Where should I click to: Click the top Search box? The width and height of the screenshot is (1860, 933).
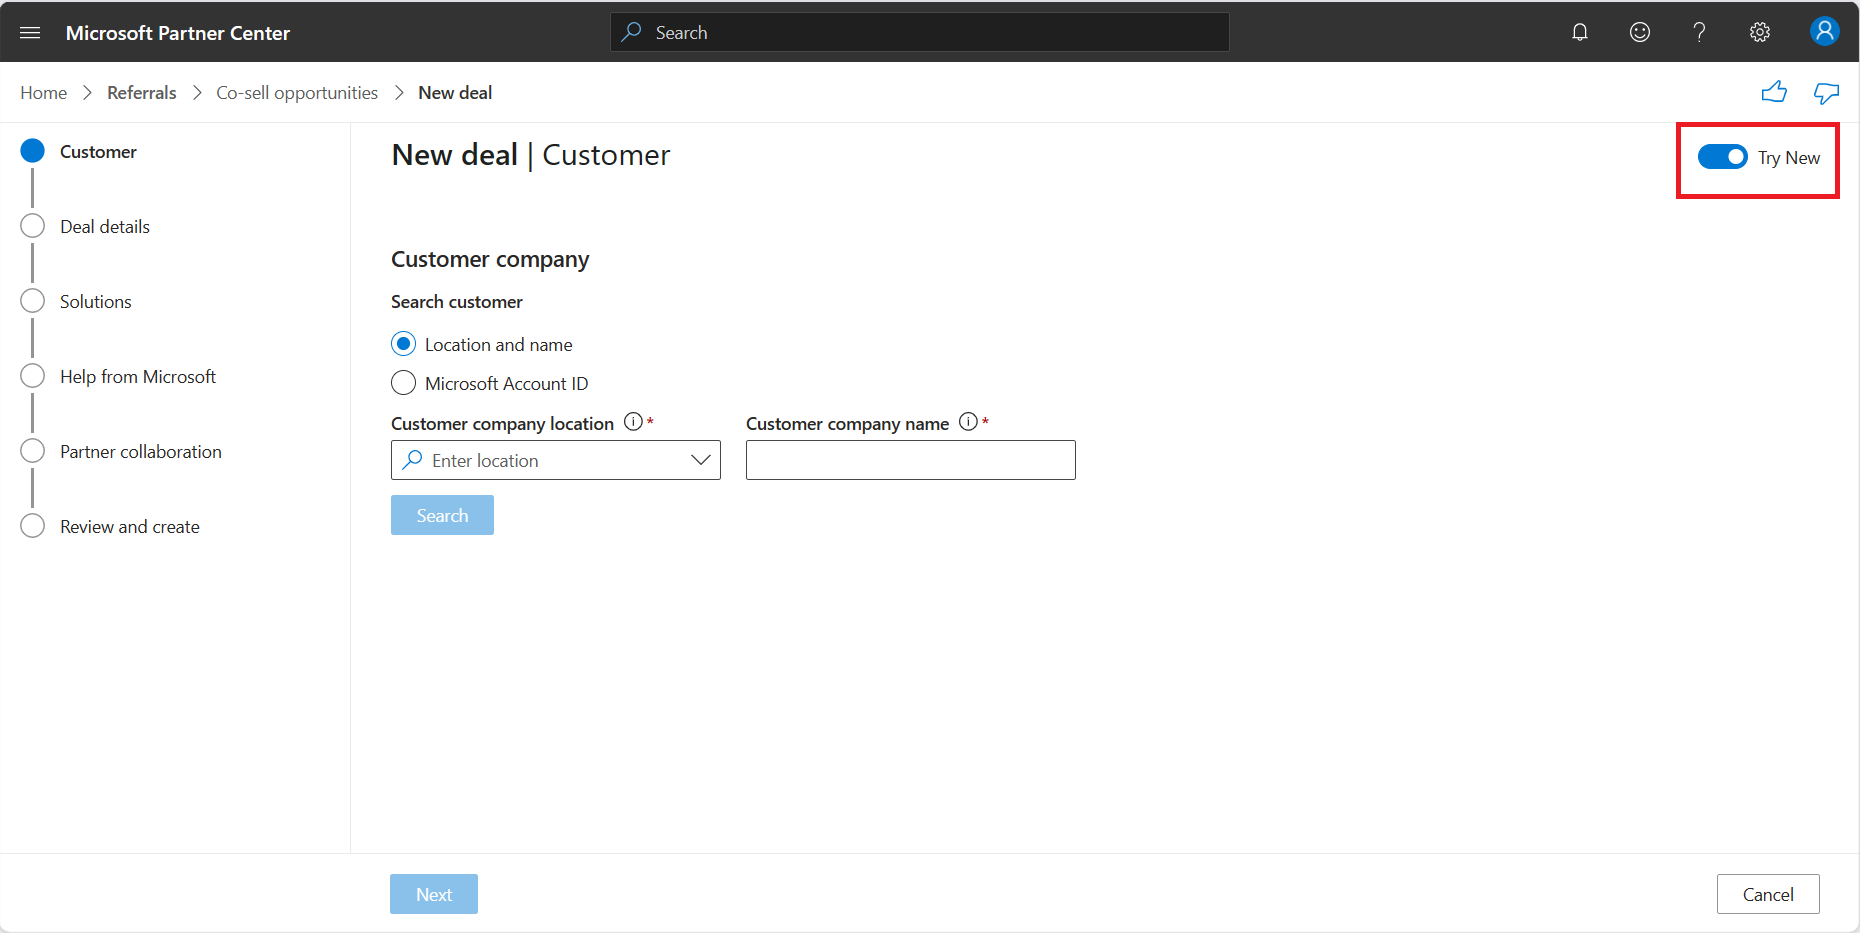(x=920, y=32)
